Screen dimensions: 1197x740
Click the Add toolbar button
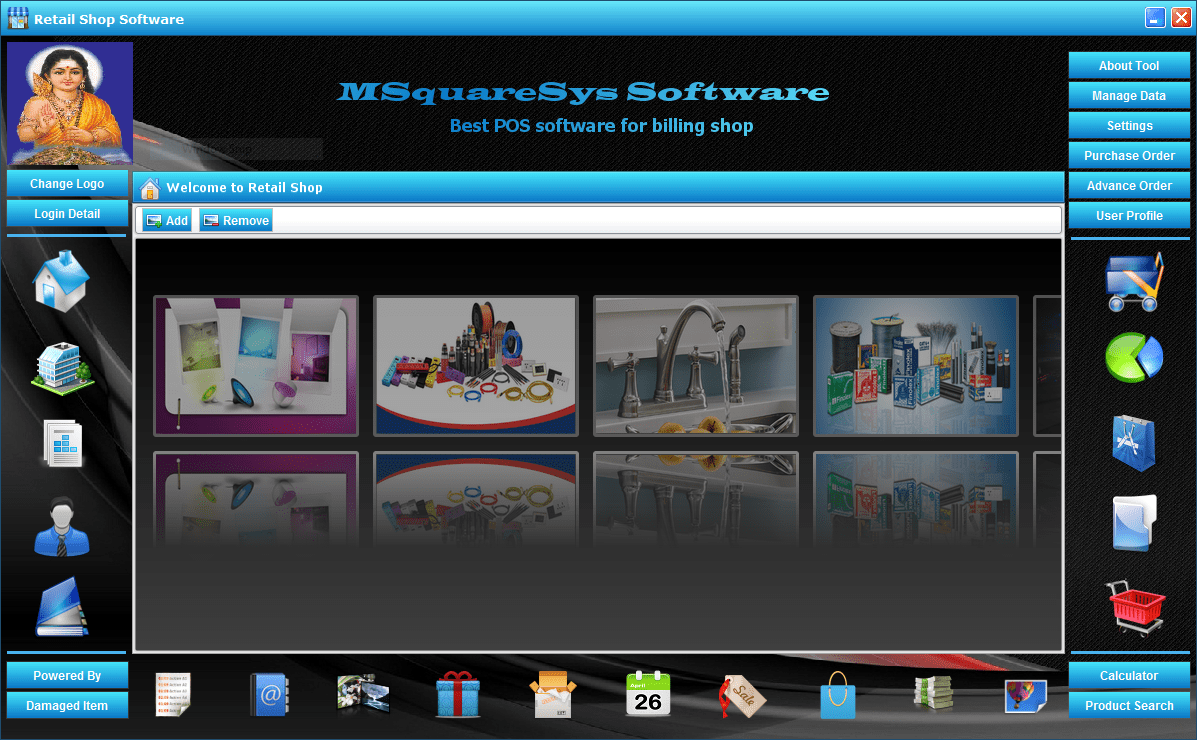(x=167, y=221)
